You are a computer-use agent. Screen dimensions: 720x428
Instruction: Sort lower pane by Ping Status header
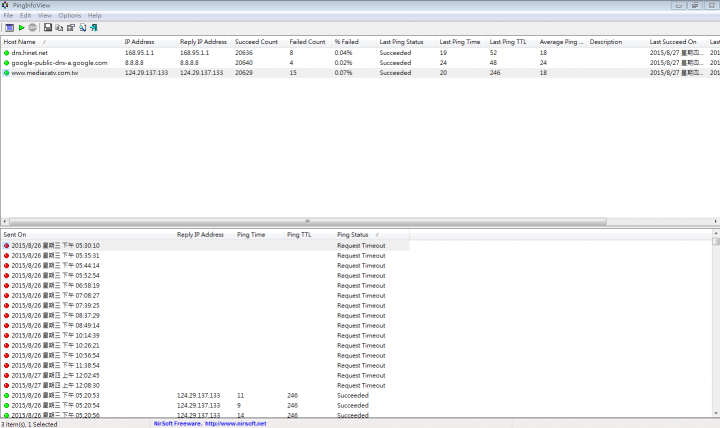[352, 234]
